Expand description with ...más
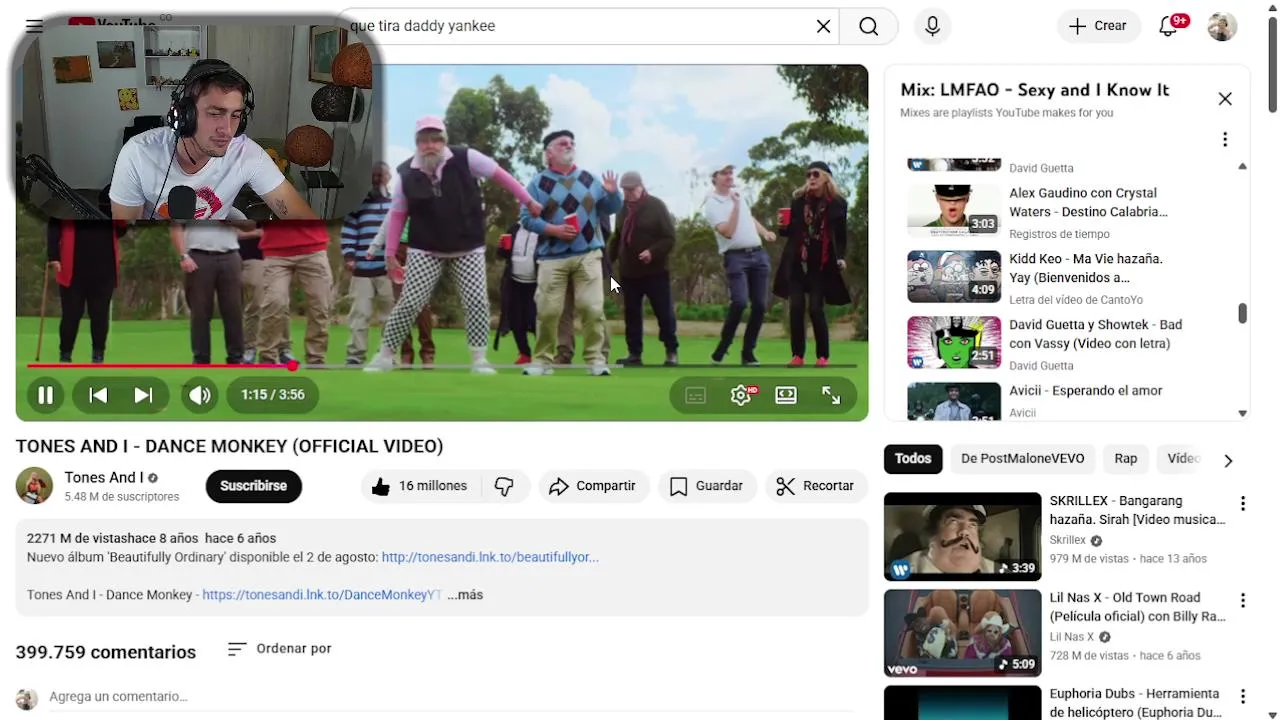The height and width of the screenshot is (720, 1280). [x=465, y=594]
